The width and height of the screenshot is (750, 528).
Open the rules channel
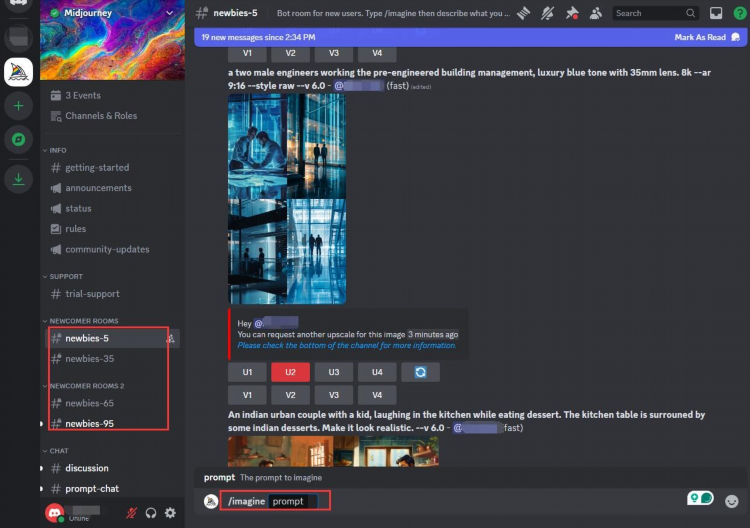112,229
